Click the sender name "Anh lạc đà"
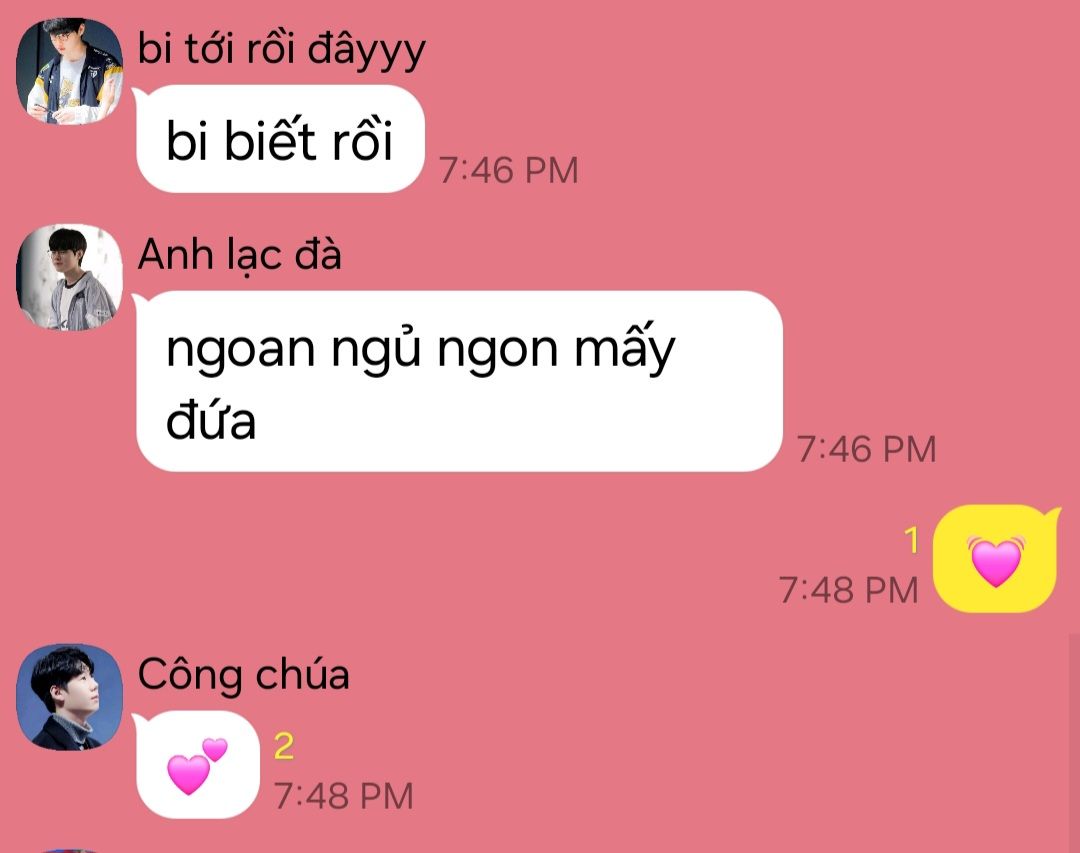The width and height of the screenshot is (1080, 853). (x=239, y=255)
